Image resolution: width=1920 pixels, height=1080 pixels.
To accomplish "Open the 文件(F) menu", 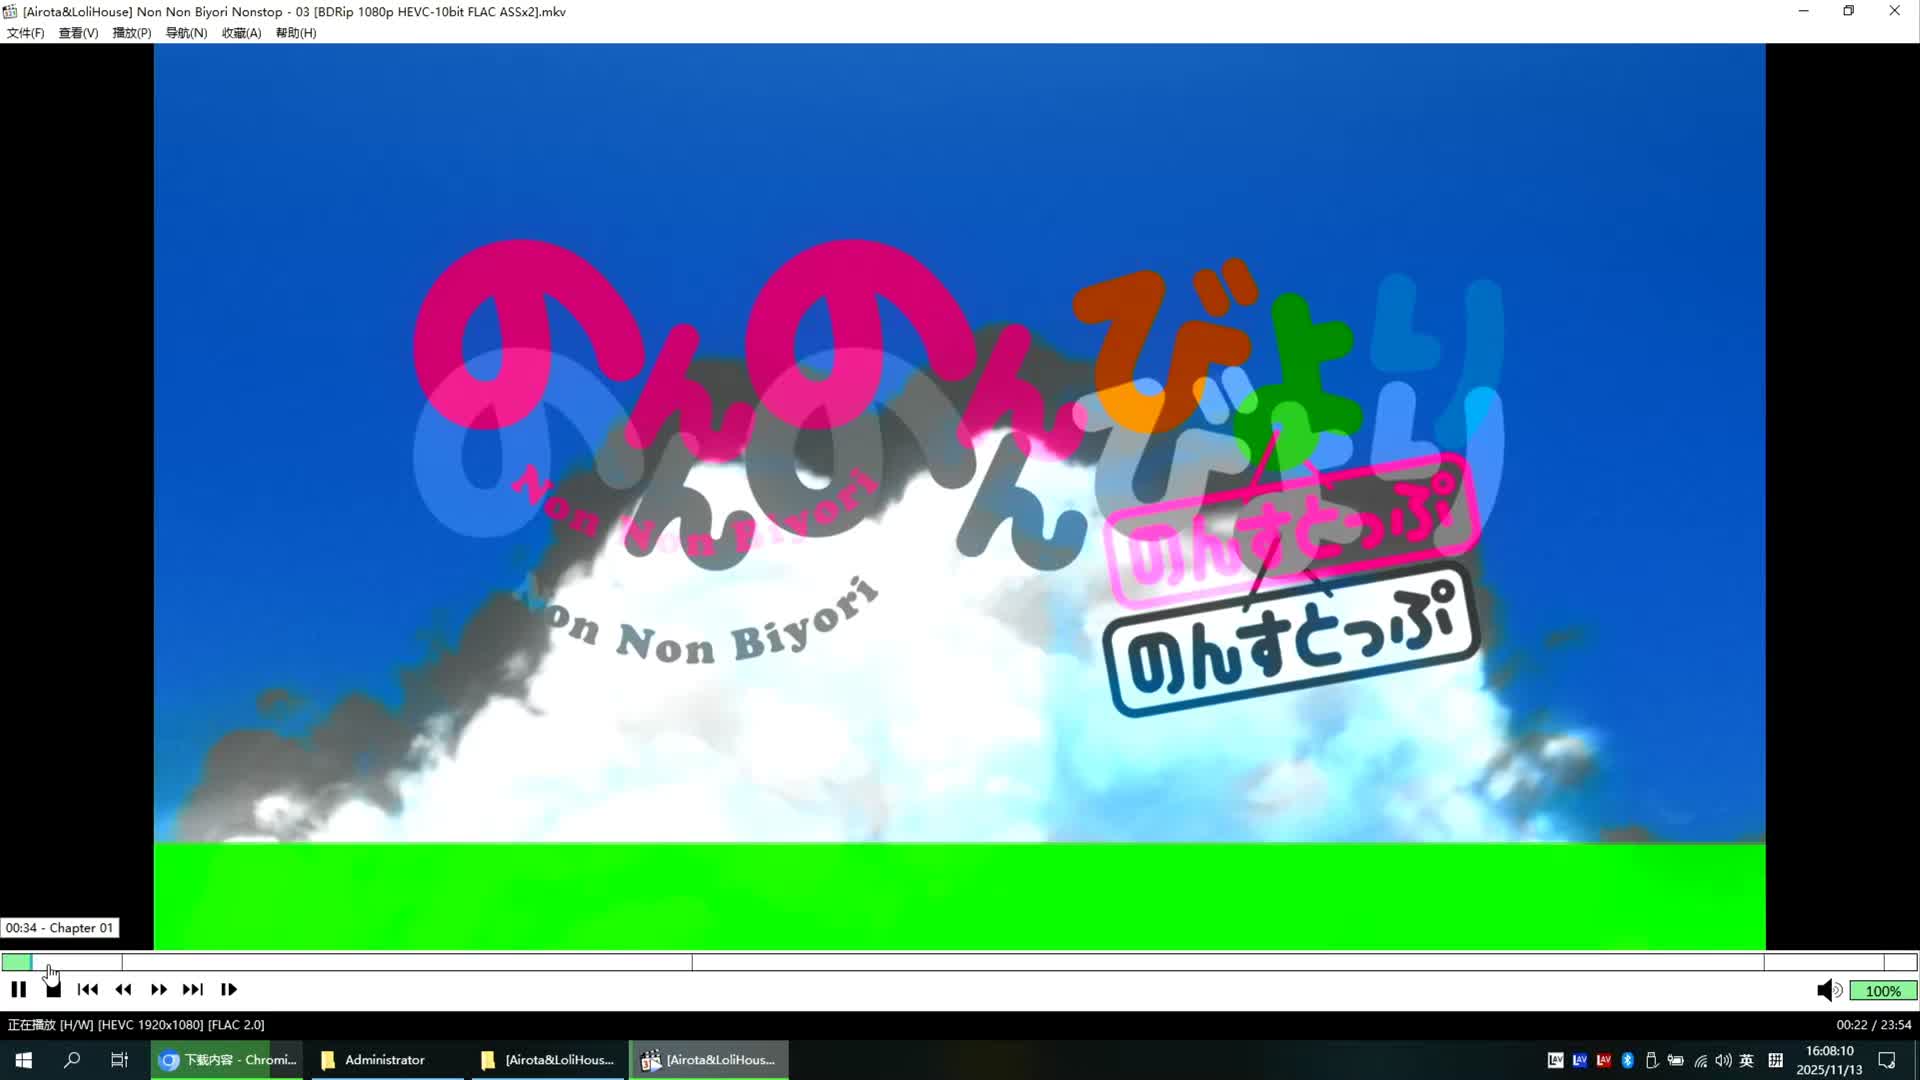I will [x=26, y=33].
